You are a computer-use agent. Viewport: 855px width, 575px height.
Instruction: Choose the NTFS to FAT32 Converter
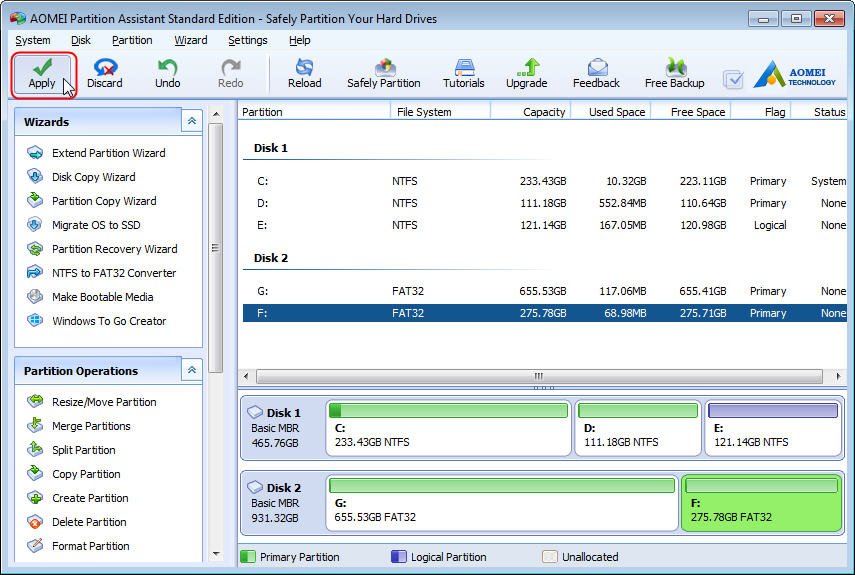[113, 273]
